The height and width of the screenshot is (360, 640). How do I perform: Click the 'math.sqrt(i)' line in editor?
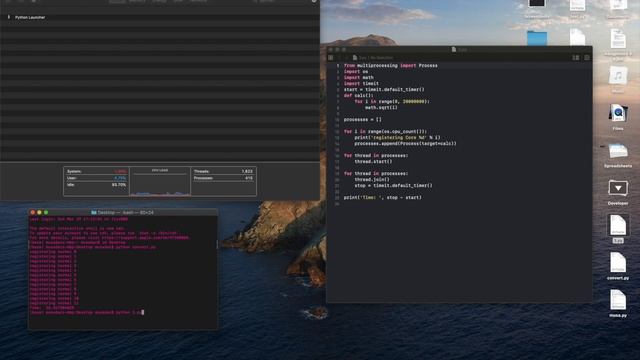(x=381, y=107)
